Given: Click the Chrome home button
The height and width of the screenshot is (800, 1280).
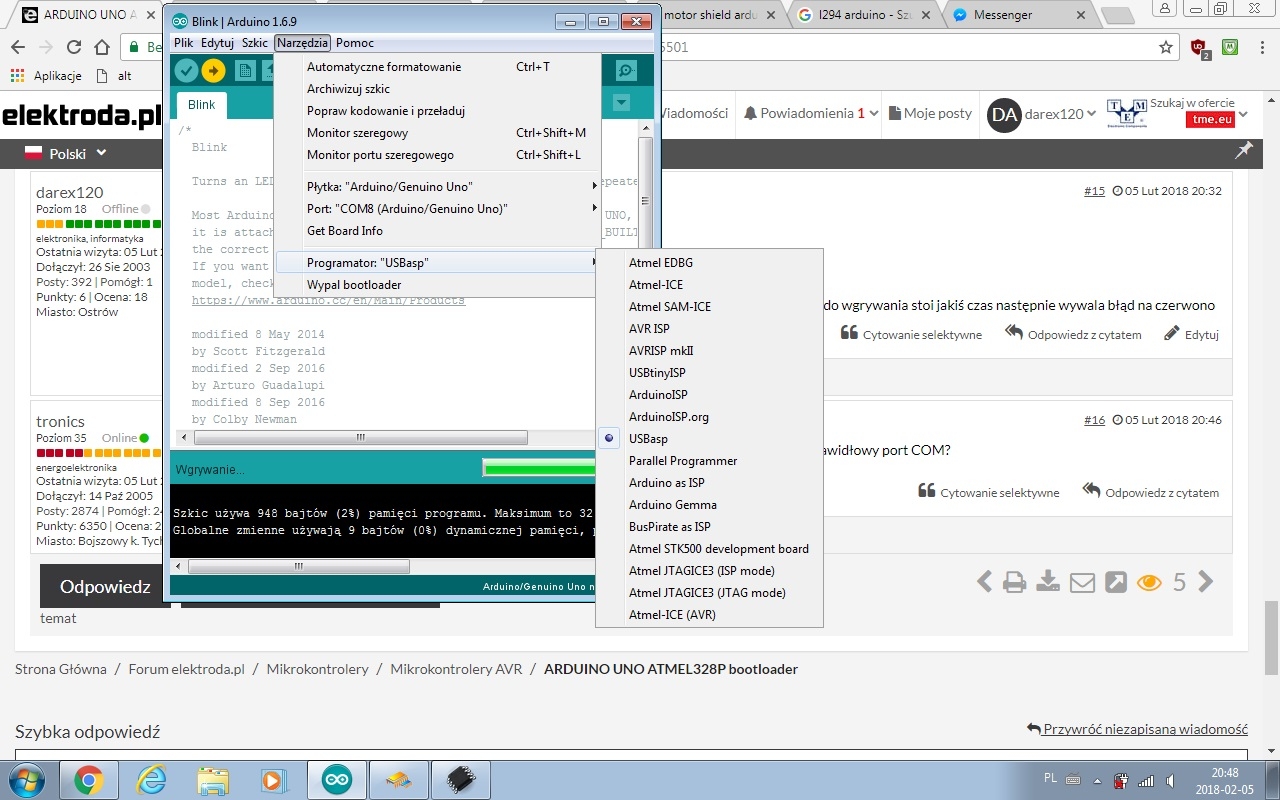Looking at the screenshot, I should pyautogui.click(x=101, y=47).
